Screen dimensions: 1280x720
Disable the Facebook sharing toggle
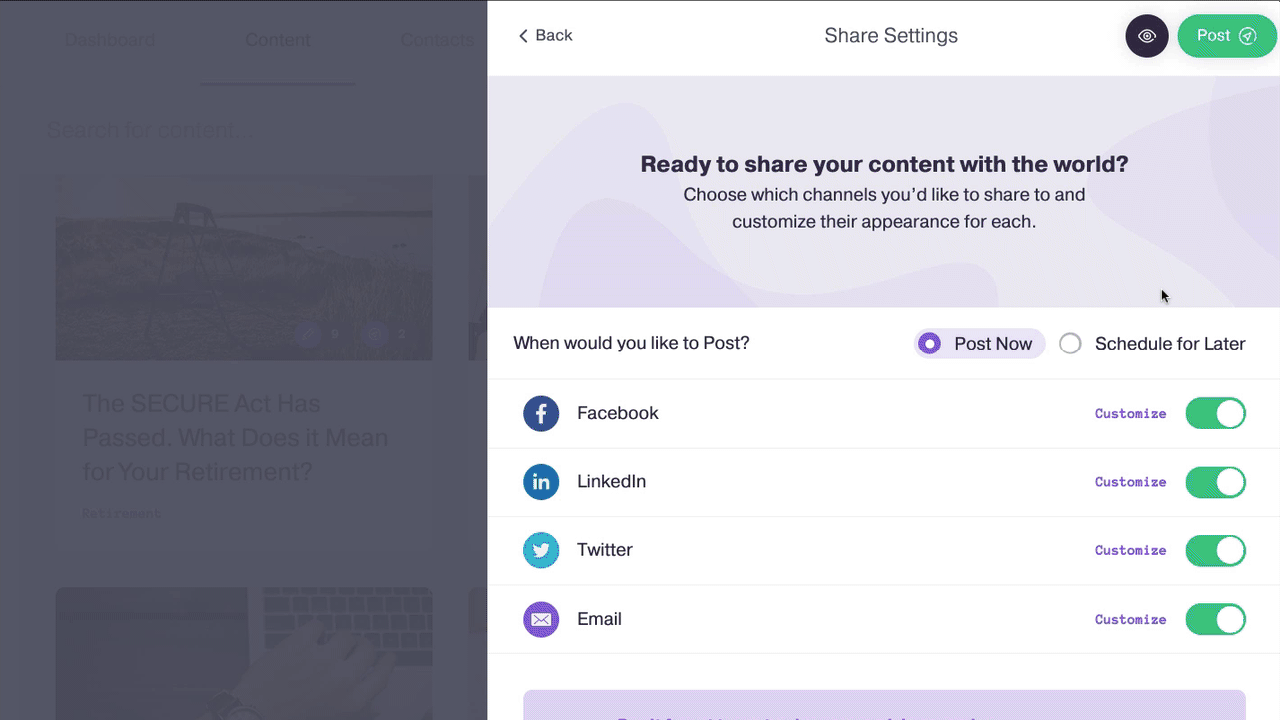tap(1215, 413)
